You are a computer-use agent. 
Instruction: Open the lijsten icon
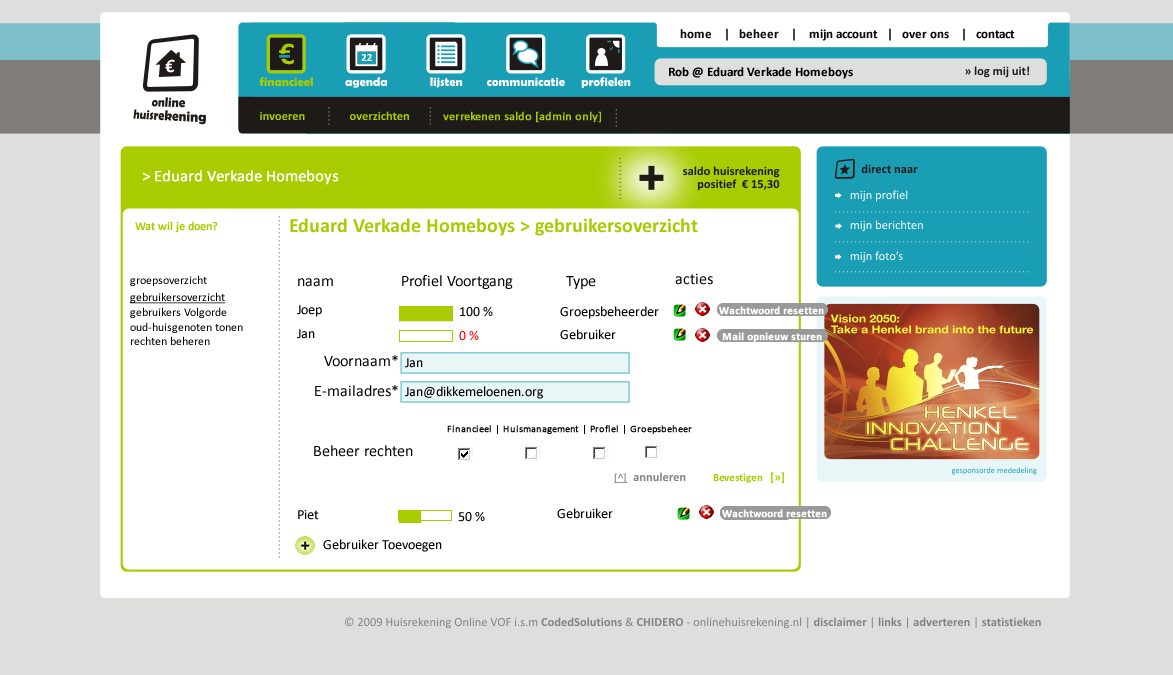tap(446, 54)
